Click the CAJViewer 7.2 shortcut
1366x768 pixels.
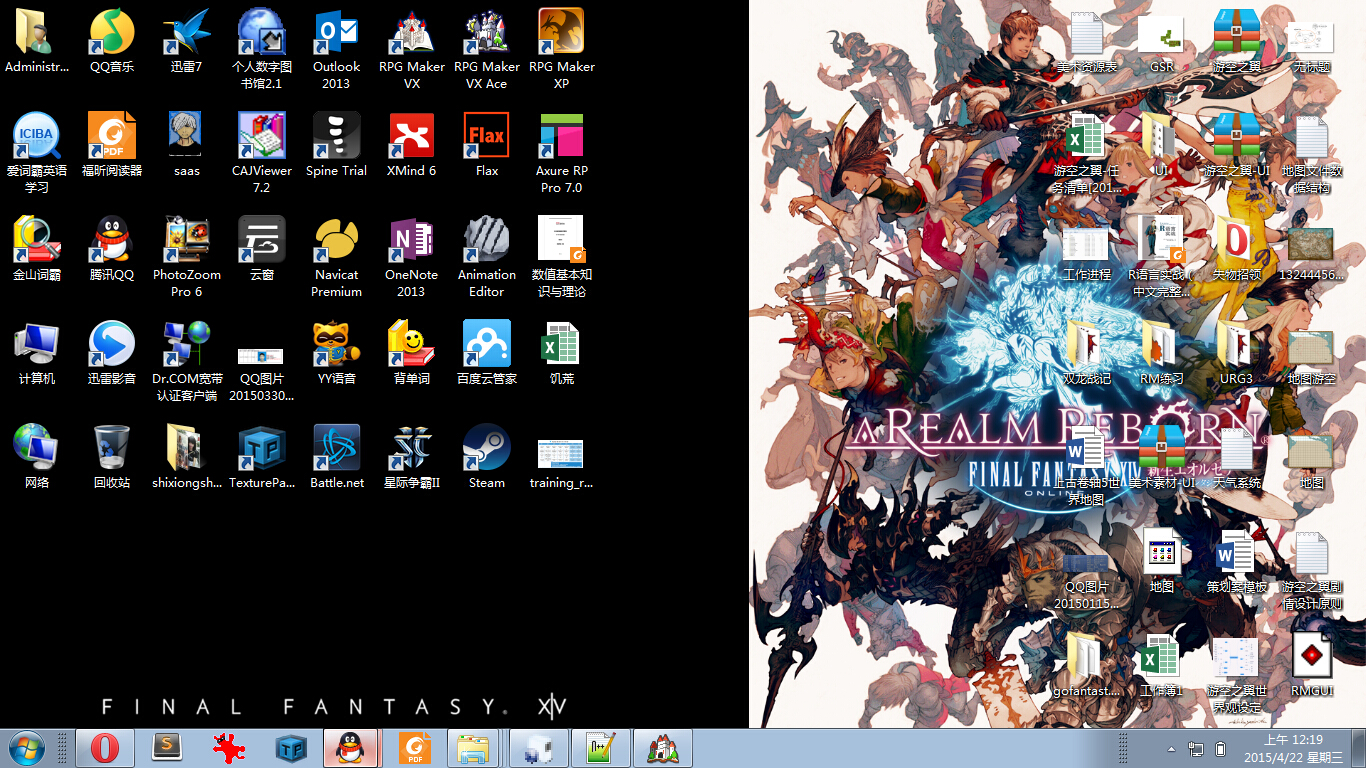[x=262, y=154]
